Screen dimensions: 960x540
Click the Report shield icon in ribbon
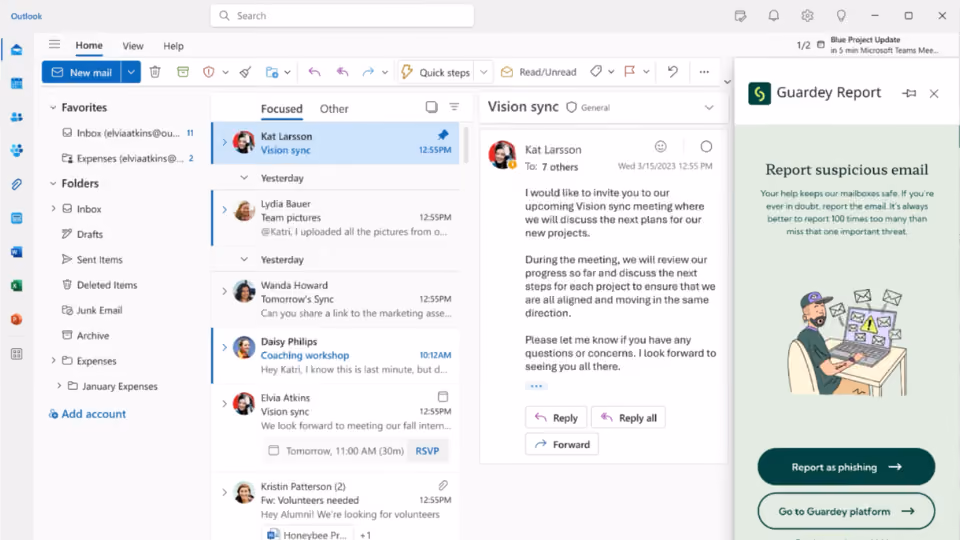tap(209, 72)
